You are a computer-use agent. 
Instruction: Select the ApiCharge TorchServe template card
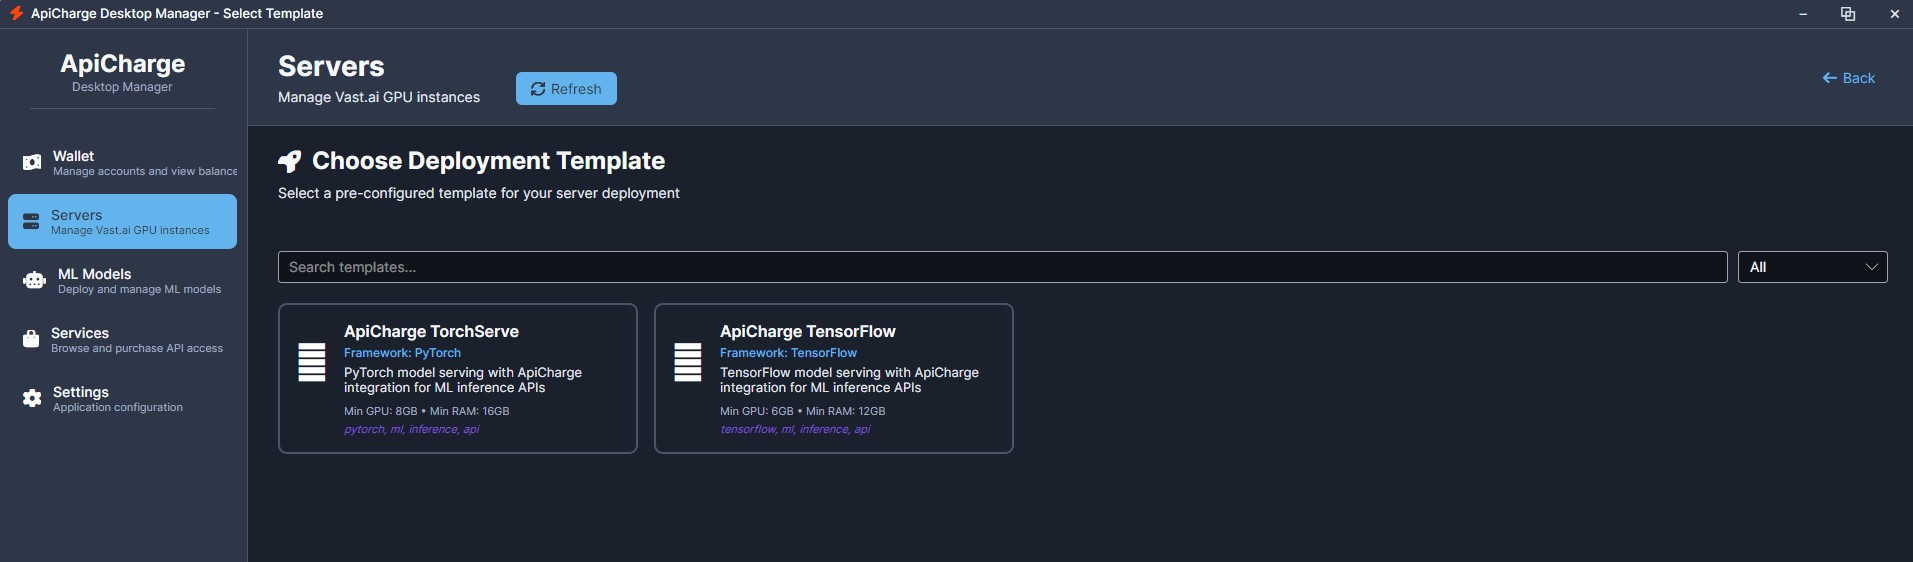click(458, 378)
